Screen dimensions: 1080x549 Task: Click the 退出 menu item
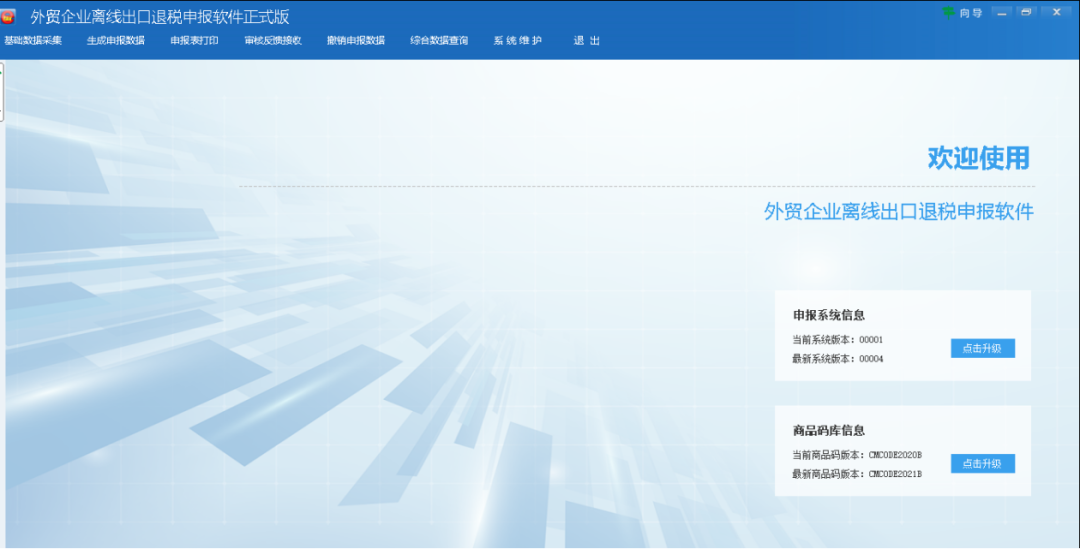coord(587,41)
